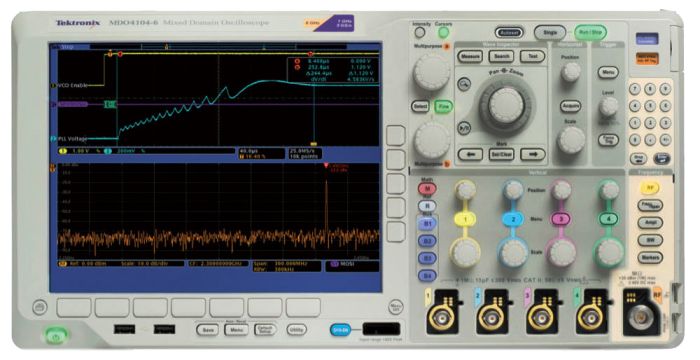This screenshot has width=700, height=360.
Task: Tap the Ref R button
Action: 427,206
